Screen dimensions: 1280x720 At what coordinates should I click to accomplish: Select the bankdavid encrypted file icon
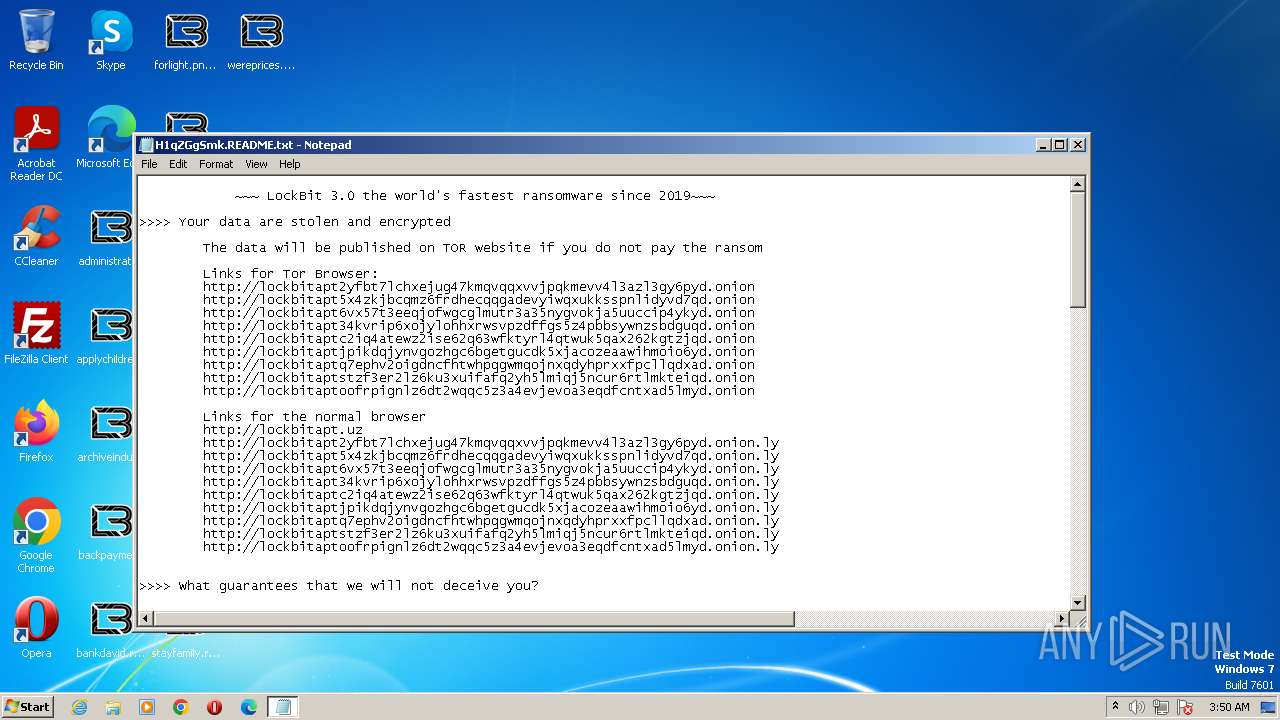point(110,628)
